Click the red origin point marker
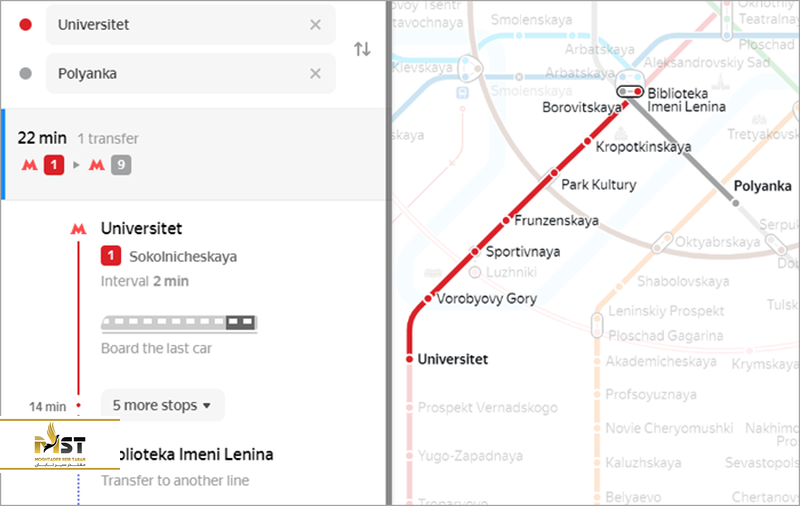Image resolution: width=800 pixels, height=506 pixels. pyautogui.click(x=26, y=24)
